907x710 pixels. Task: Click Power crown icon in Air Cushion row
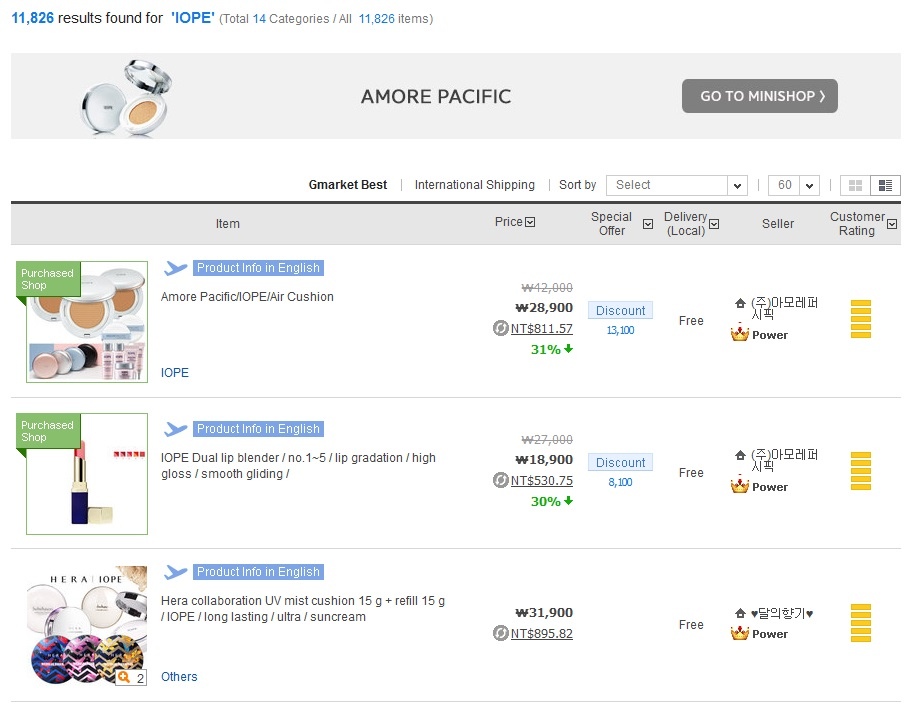click(740, 334)
